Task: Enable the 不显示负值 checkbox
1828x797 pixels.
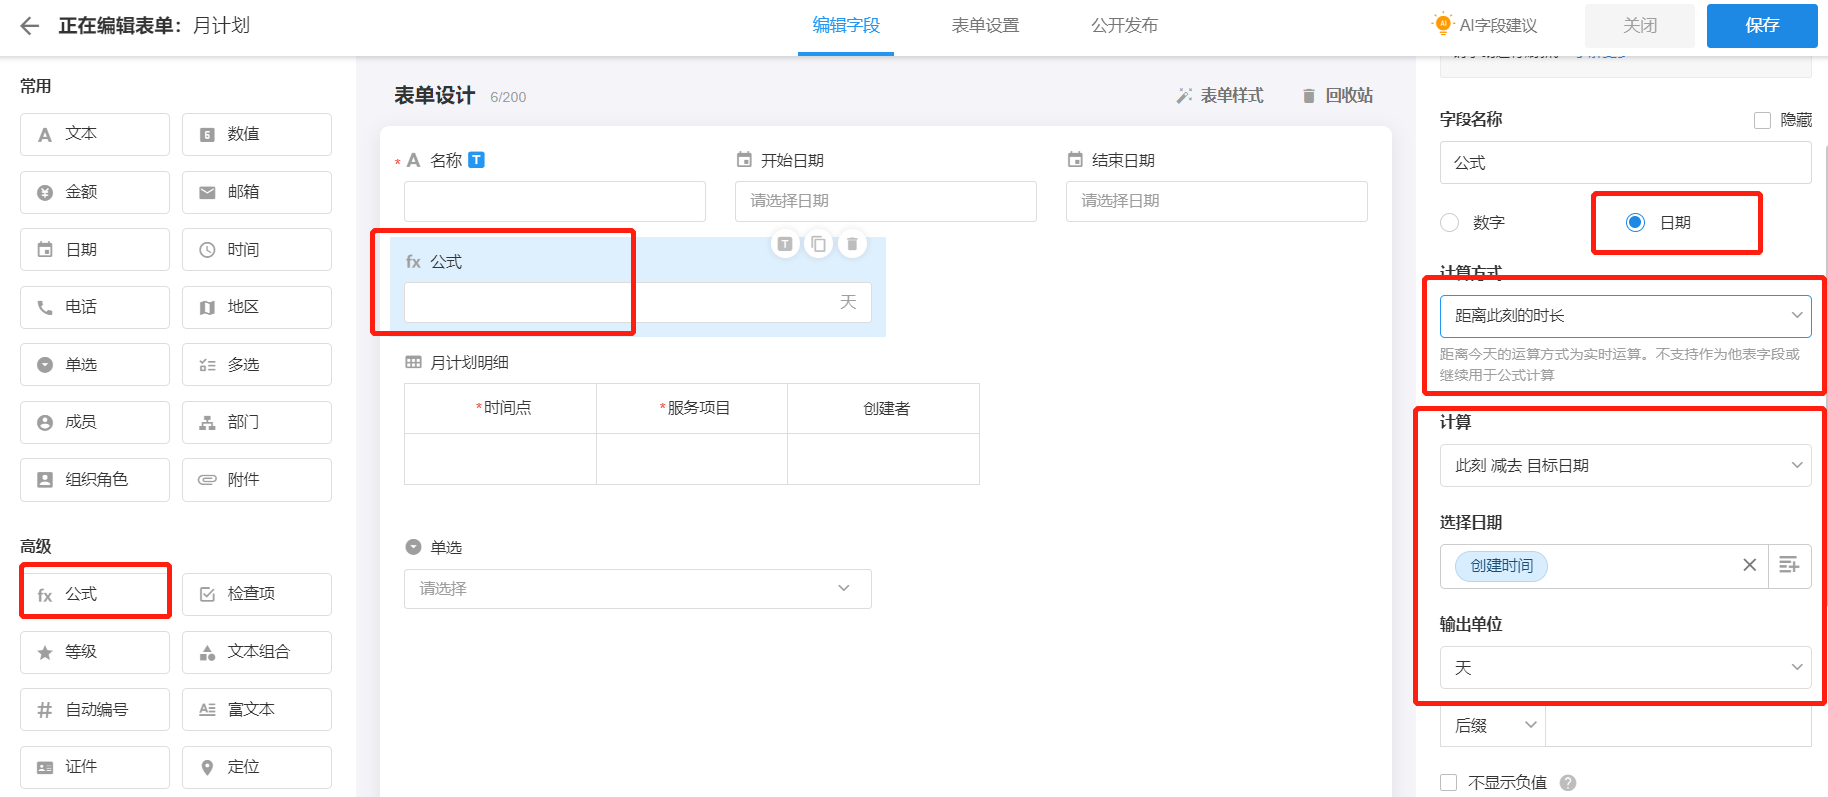Action: click(1449, 783)
